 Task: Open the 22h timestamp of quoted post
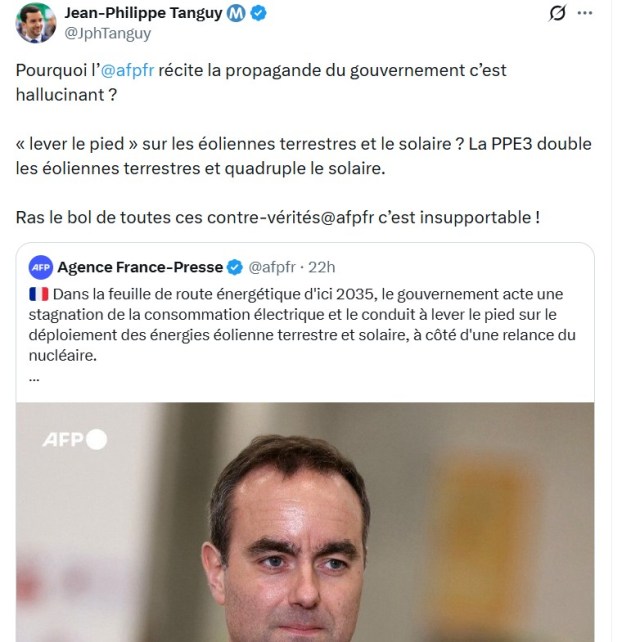coord(321,267)
